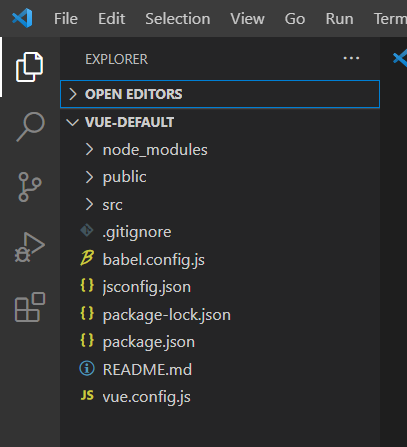The image size is (407, 447).
Task: Click the braces icon beside package-lock.json
Action: [87, 313]
